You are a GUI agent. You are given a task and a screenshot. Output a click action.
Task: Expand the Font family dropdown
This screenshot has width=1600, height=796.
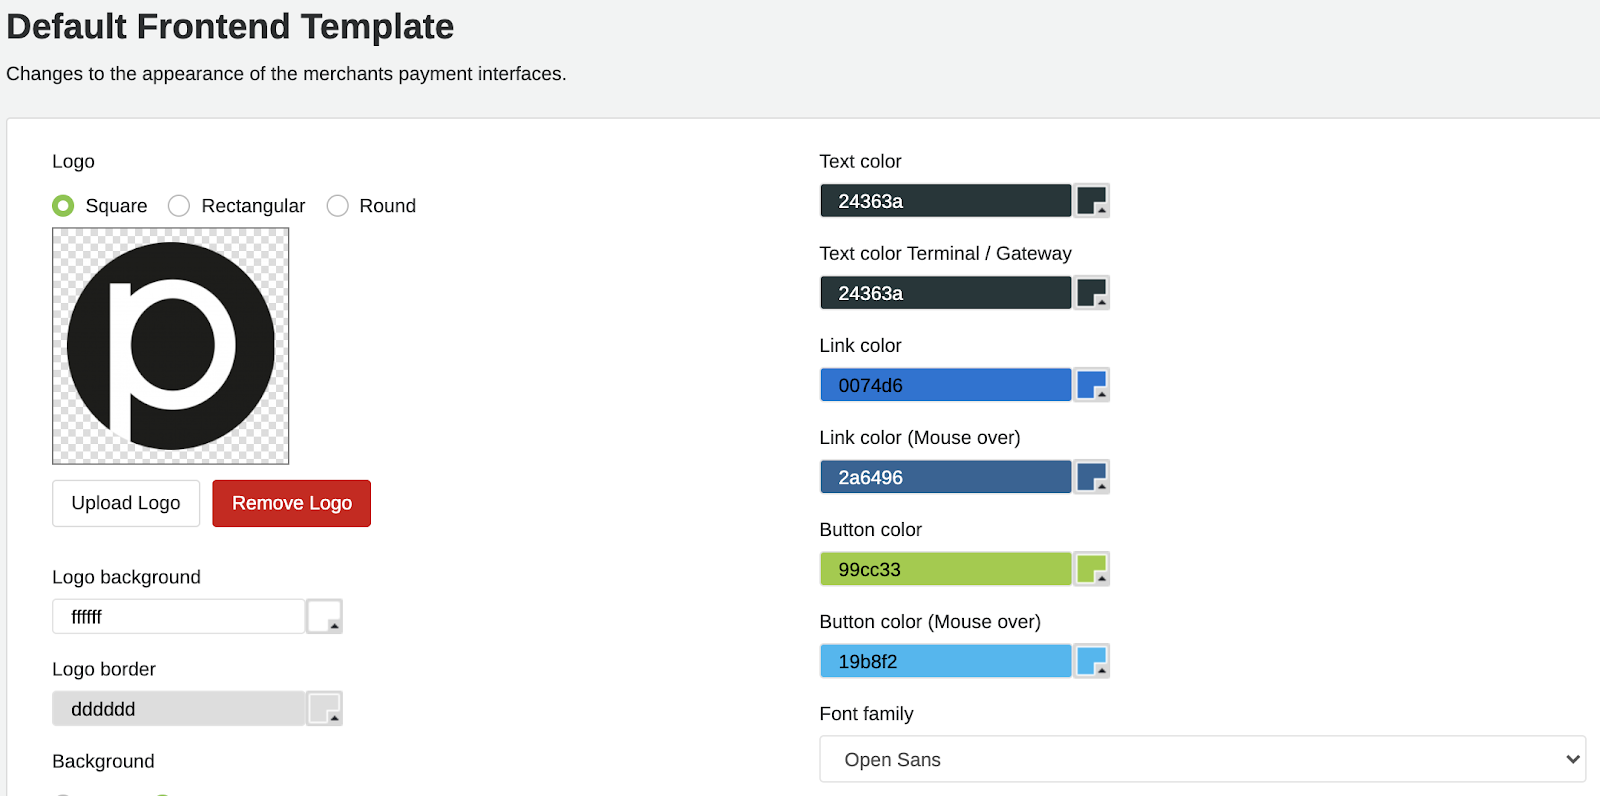1202,760
